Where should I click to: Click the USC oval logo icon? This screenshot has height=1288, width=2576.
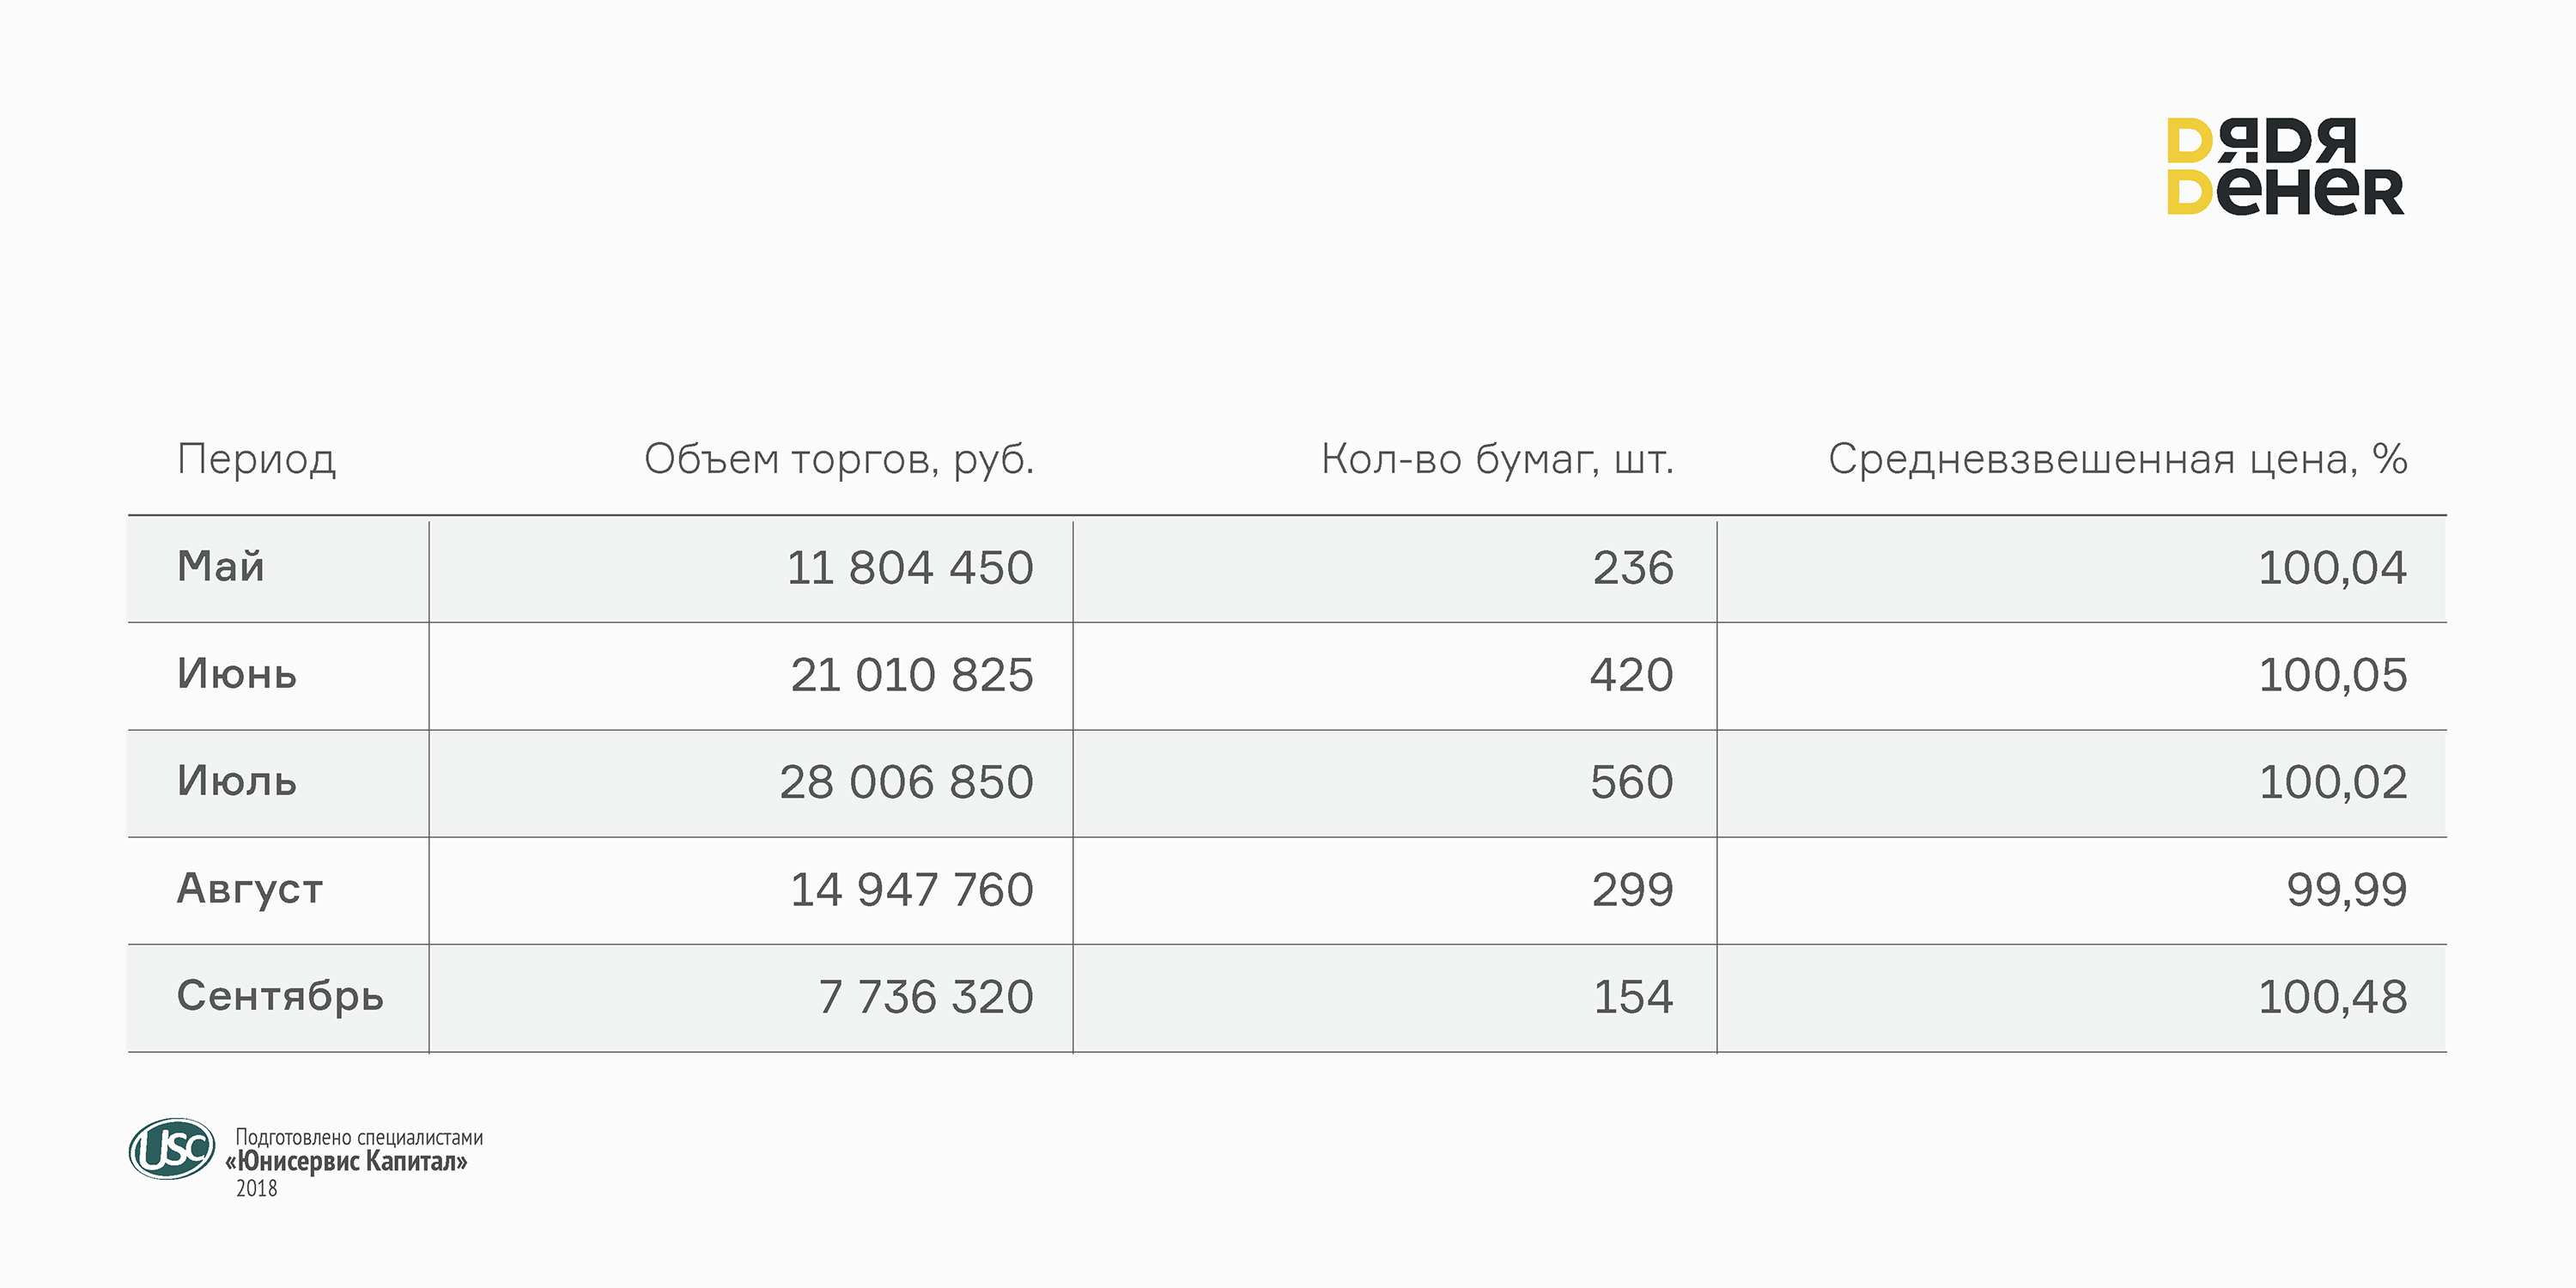[172, 1148]
